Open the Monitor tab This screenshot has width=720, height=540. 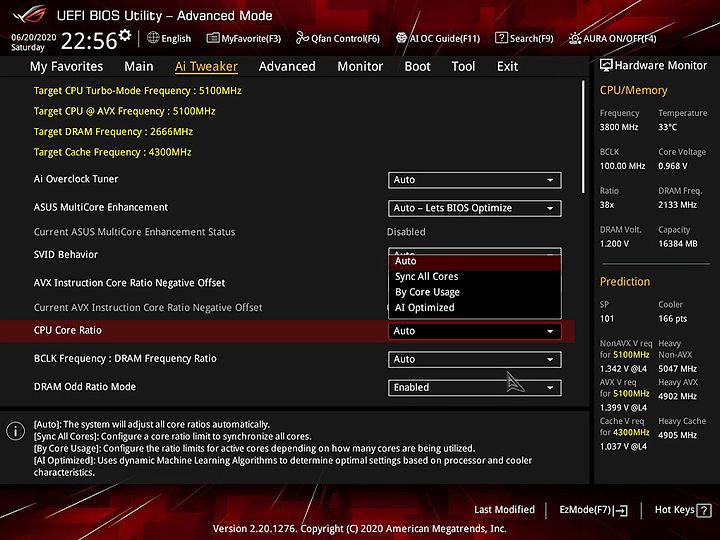(x=360, y=67)
